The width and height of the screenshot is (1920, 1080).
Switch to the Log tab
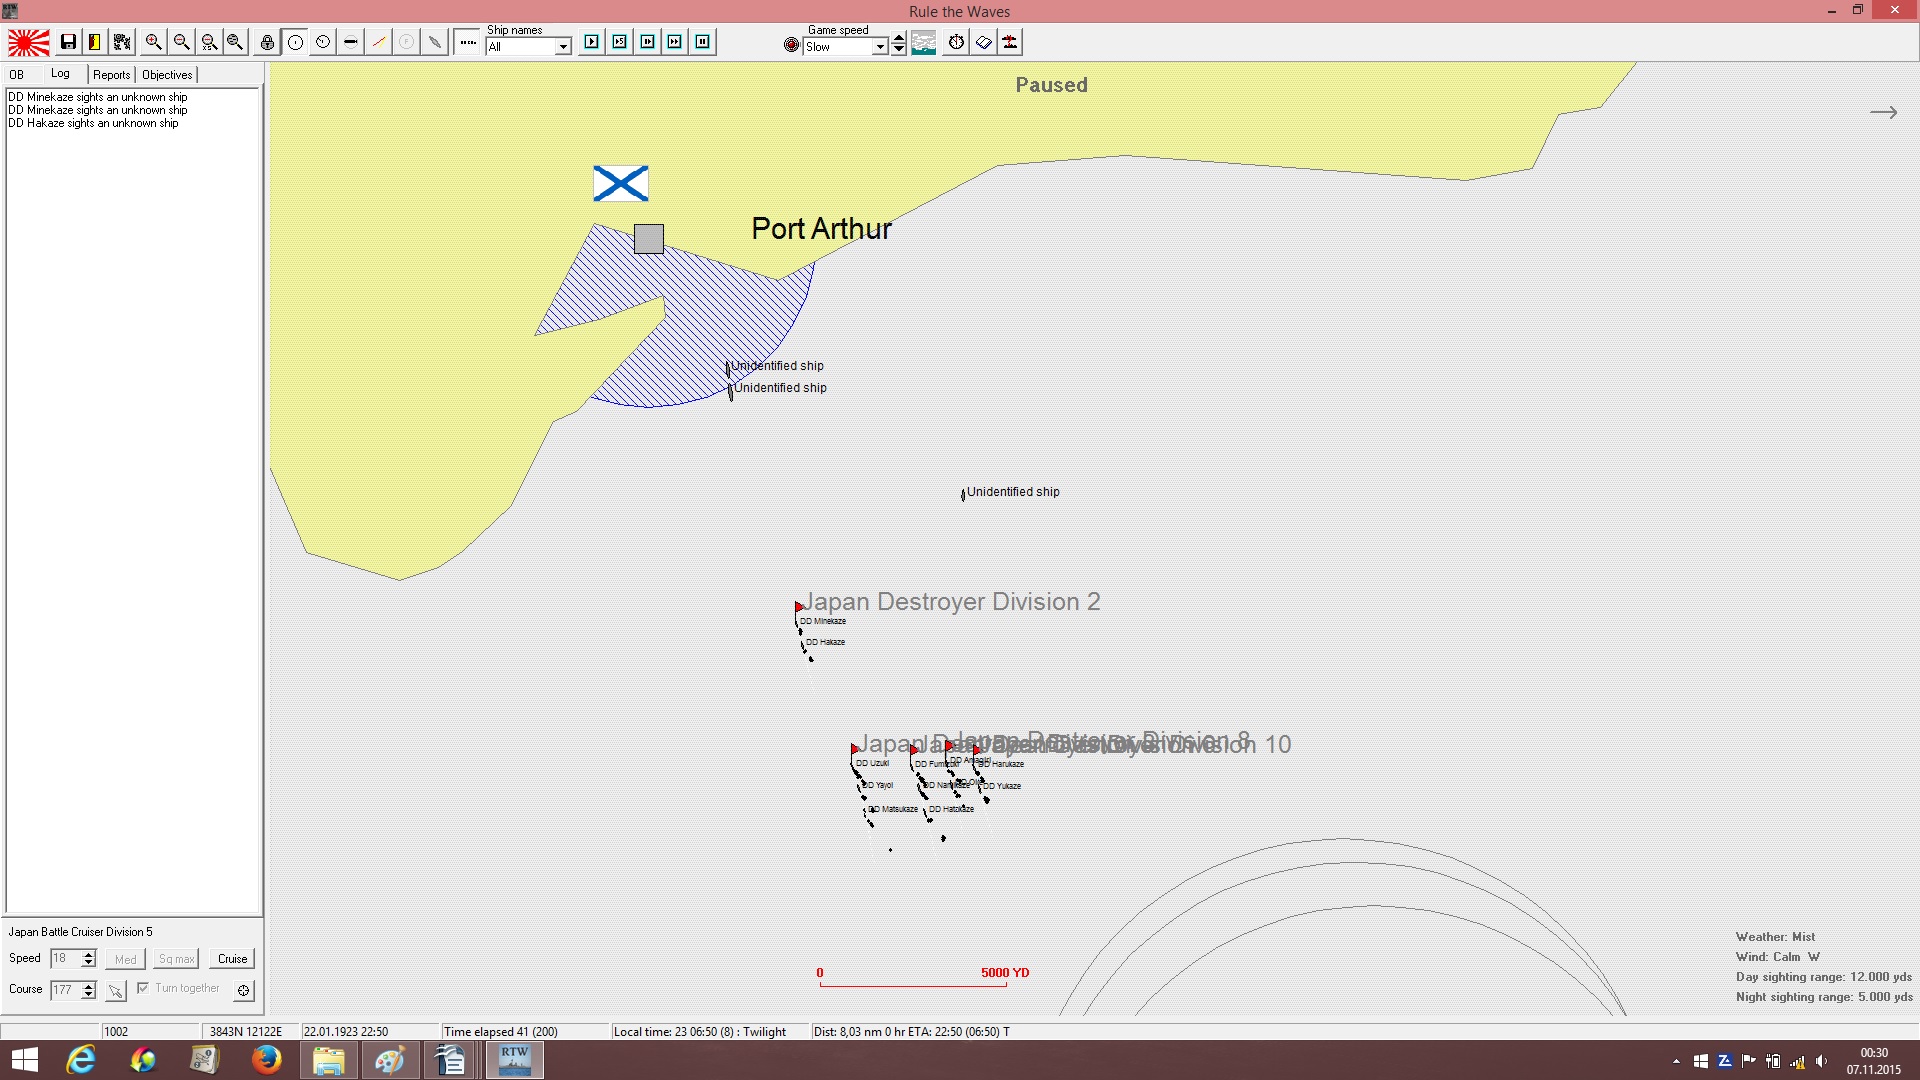[61, 74]
